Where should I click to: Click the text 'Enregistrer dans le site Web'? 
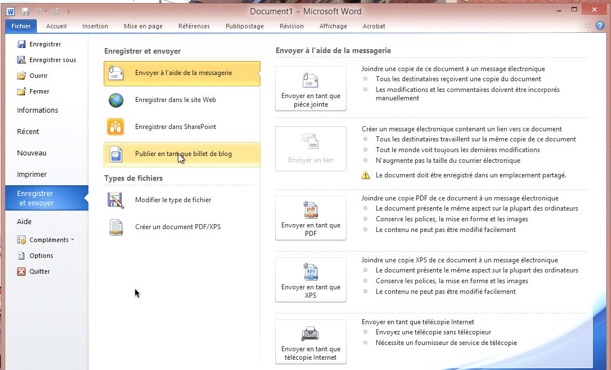pyautogui.click(x=175, y=100)
